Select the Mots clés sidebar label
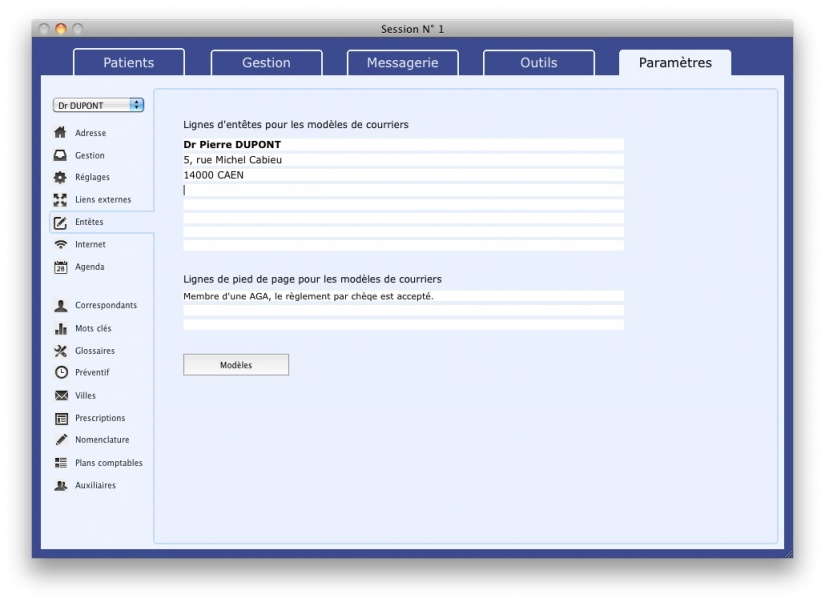Screen dimensions: 825x602 coord(93,328)
